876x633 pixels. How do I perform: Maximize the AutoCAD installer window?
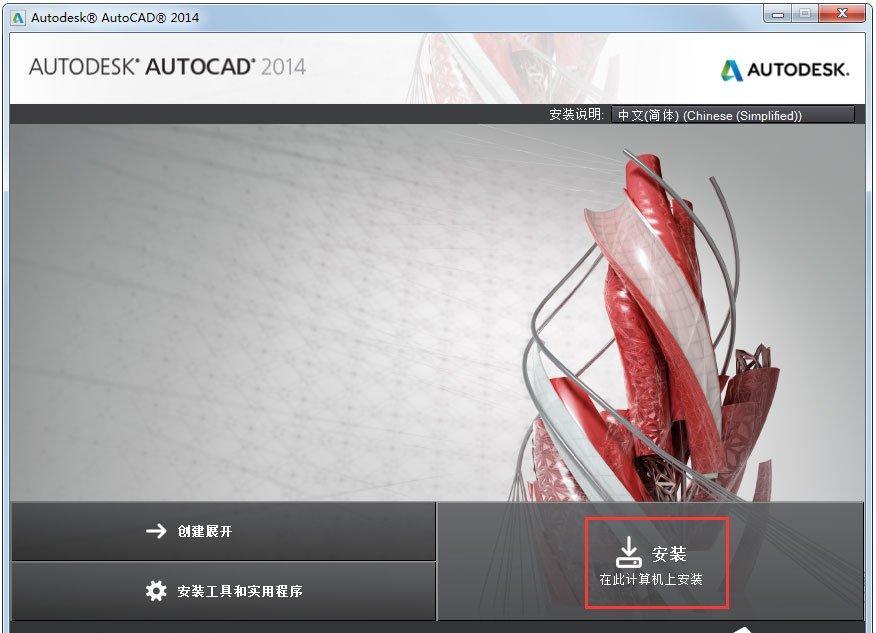(807, 14)
